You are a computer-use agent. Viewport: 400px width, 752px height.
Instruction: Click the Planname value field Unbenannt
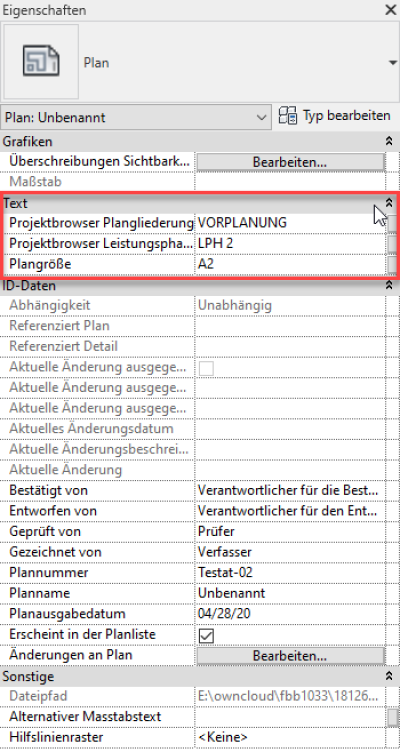[290, 593]
